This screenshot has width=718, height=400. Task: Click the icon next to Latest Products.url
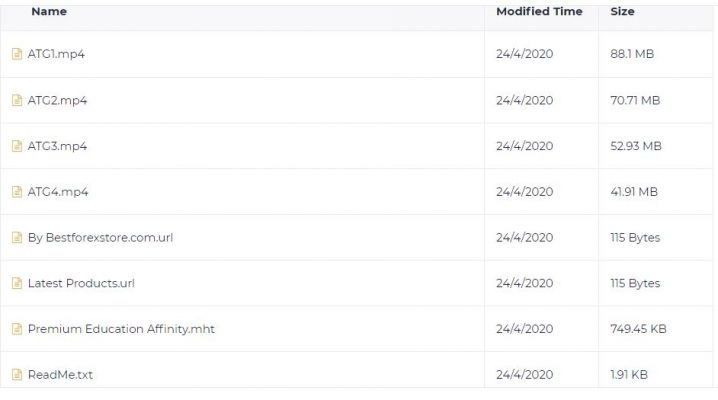[x=17, y=283]
